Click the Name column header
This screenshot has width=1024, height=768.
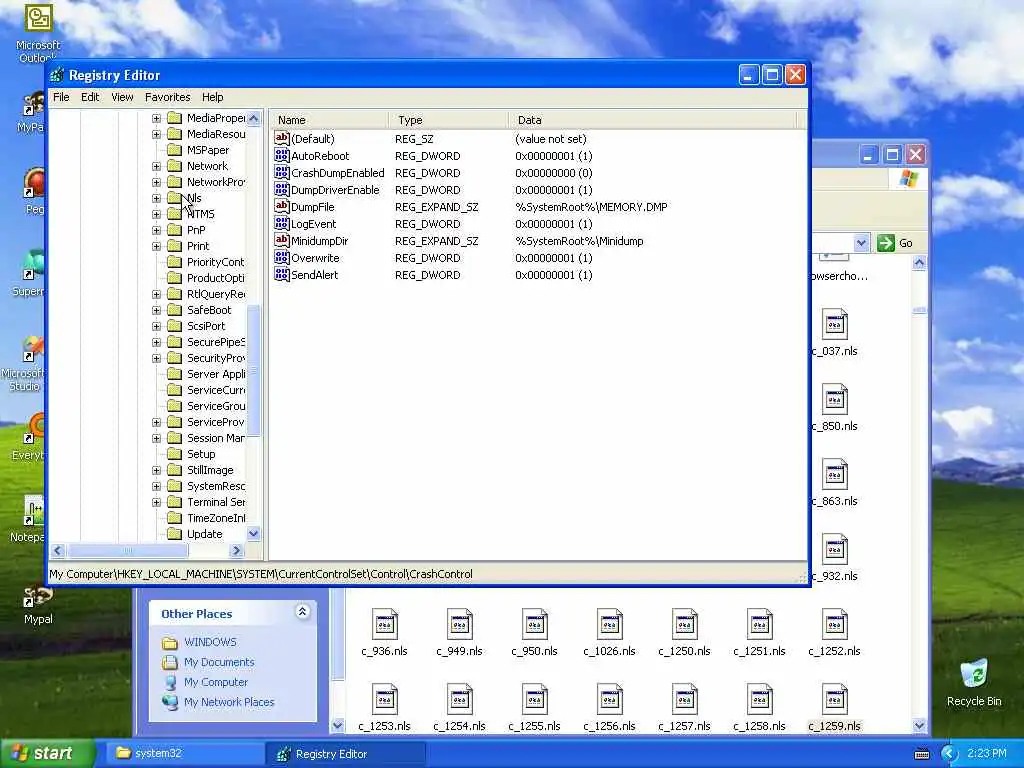[329, 120]
